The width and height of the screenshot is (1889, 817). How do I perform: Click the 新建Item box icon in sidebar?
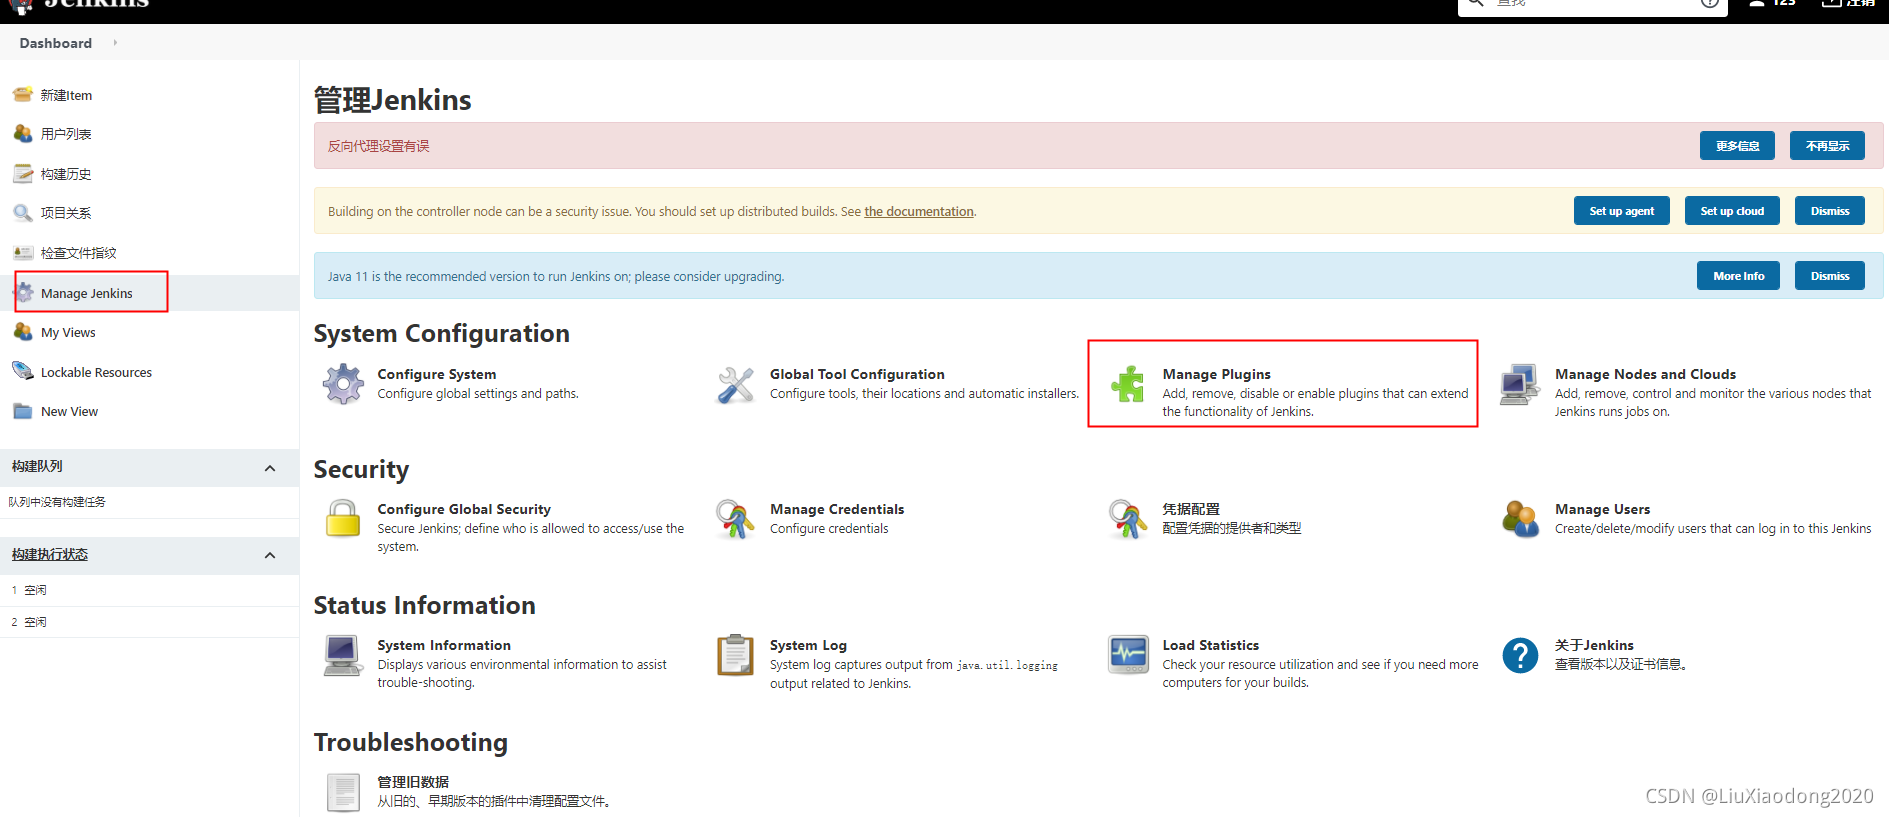coord(23,95)
